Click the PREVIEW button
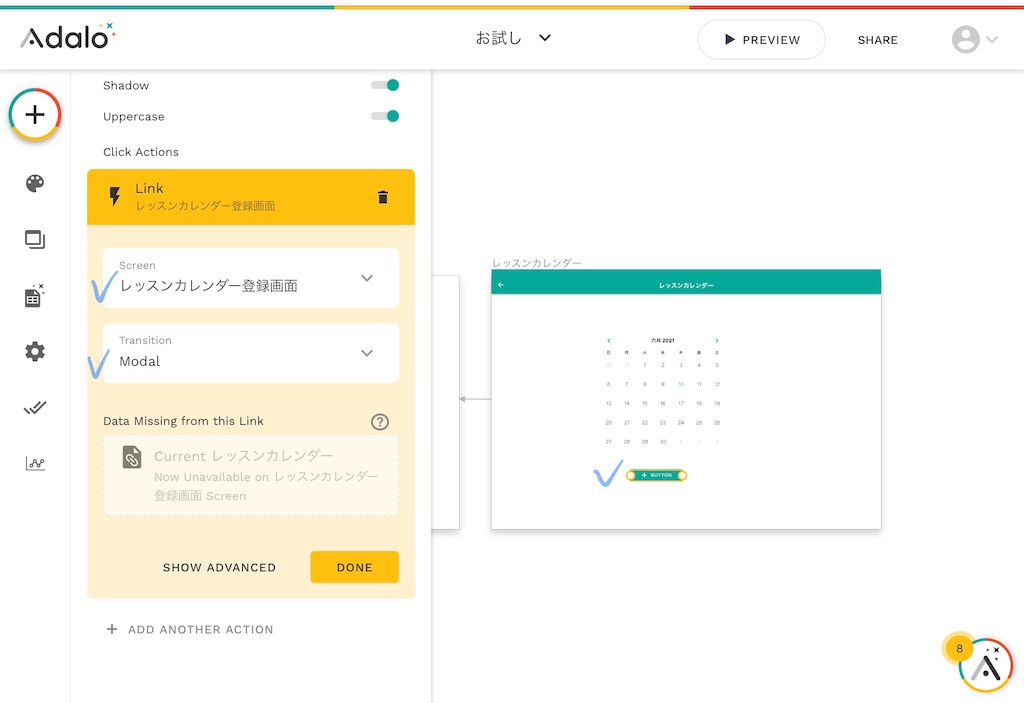The image size is (1024, 703). pos(761,39)
